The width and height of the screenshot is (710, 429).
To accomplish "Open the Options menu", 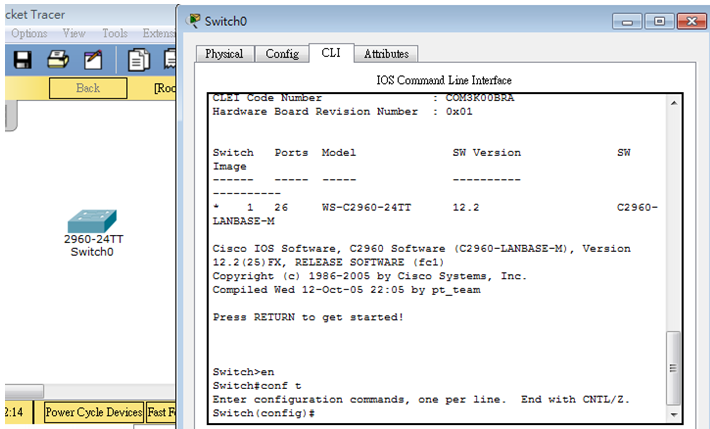I will [29, 33].
